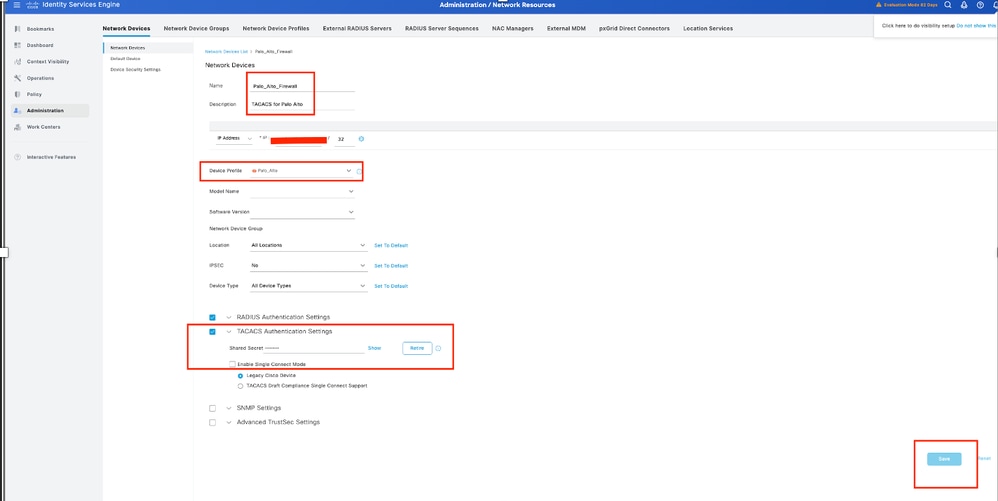This screenshot has height=501, width=998.
Task: Open the help question mark icon
Action: [x=980, y=4]
